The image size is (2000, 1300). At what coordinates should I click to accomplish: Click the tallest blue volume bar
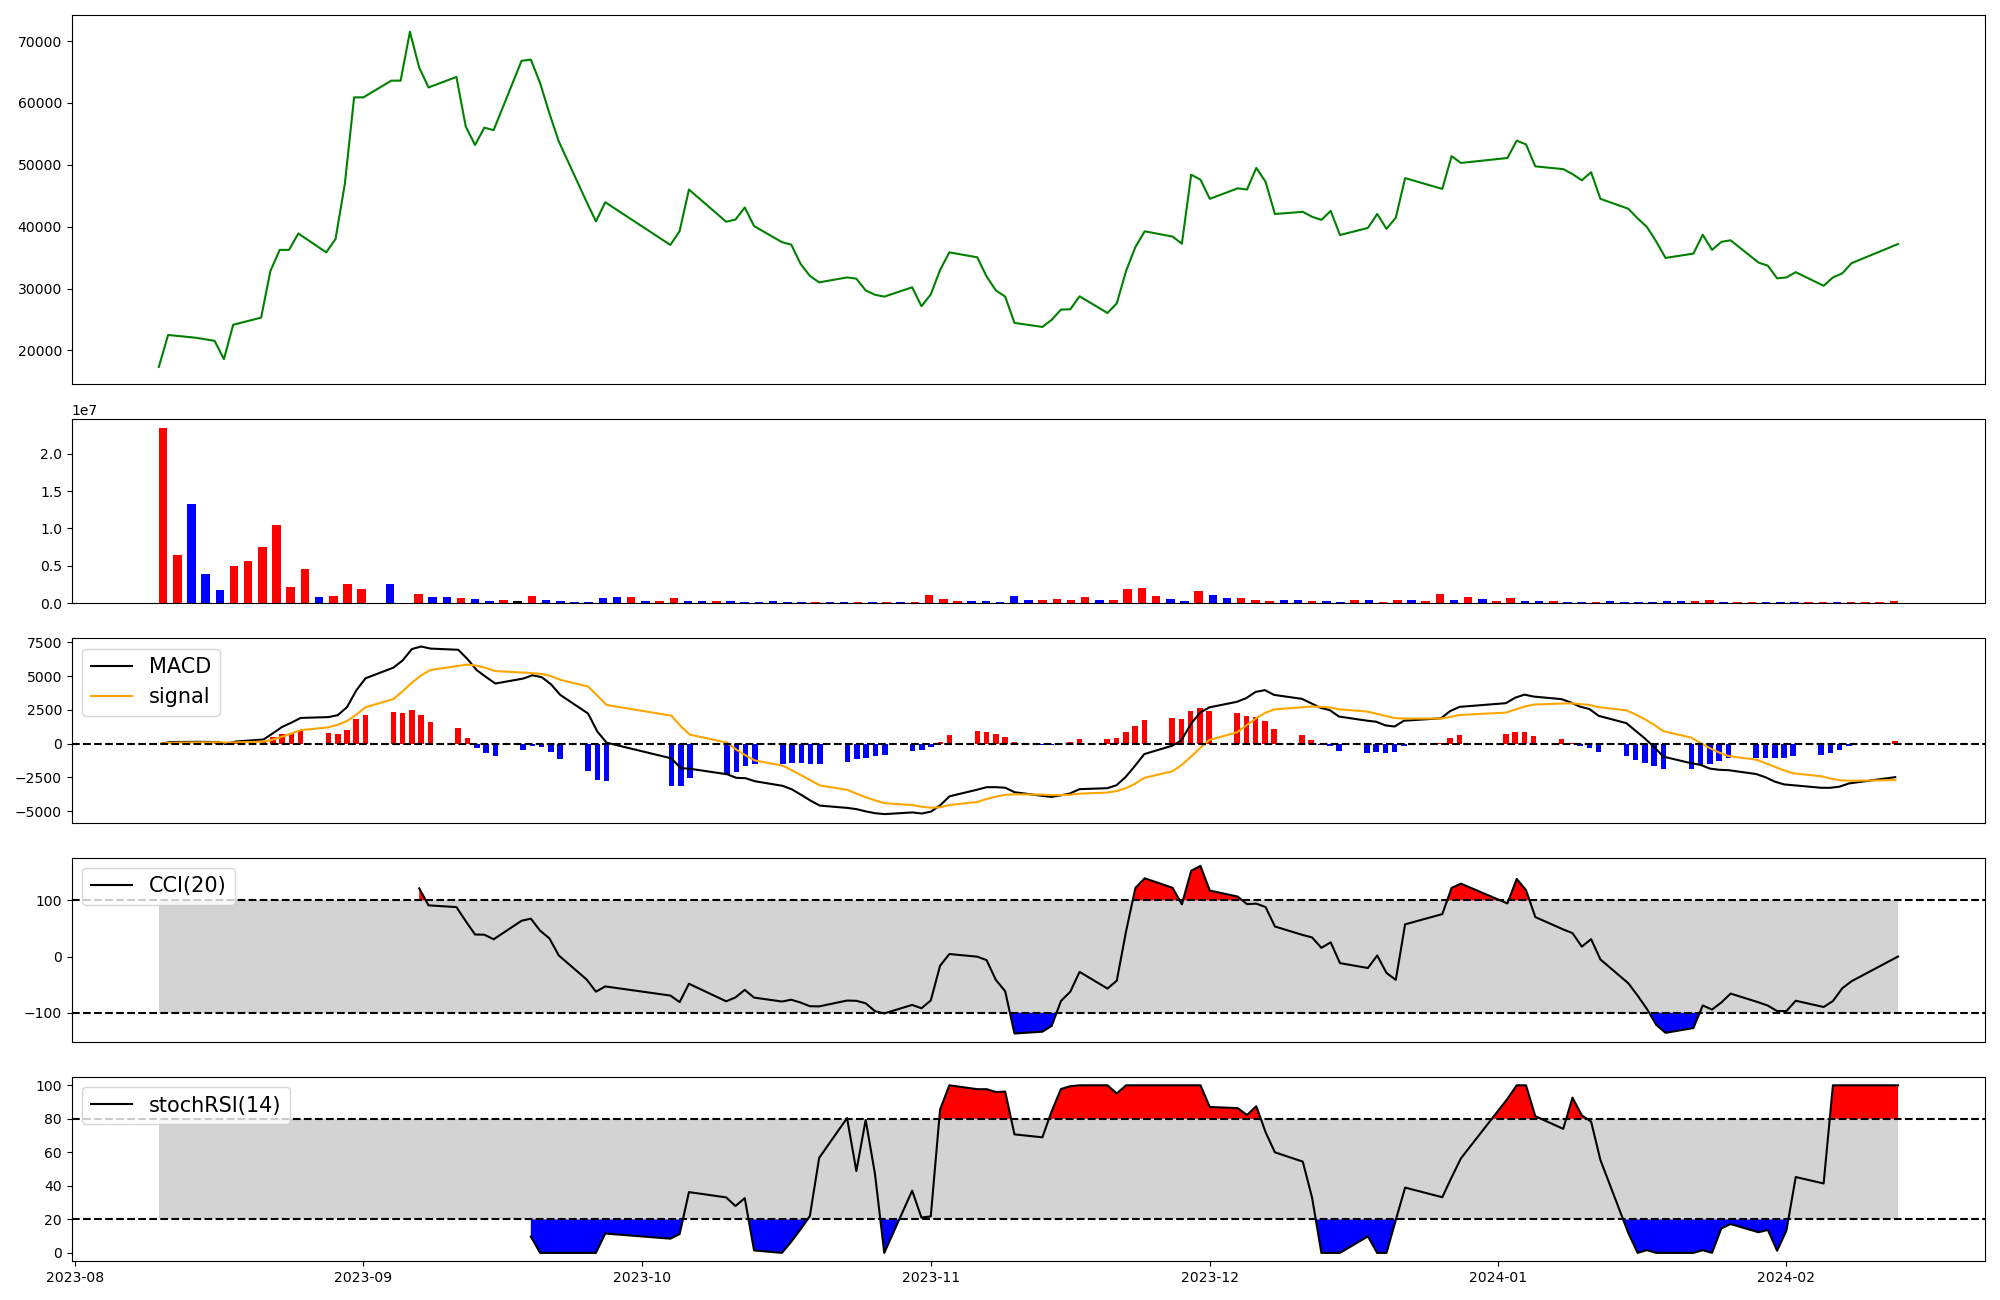(x=191, y=553)
